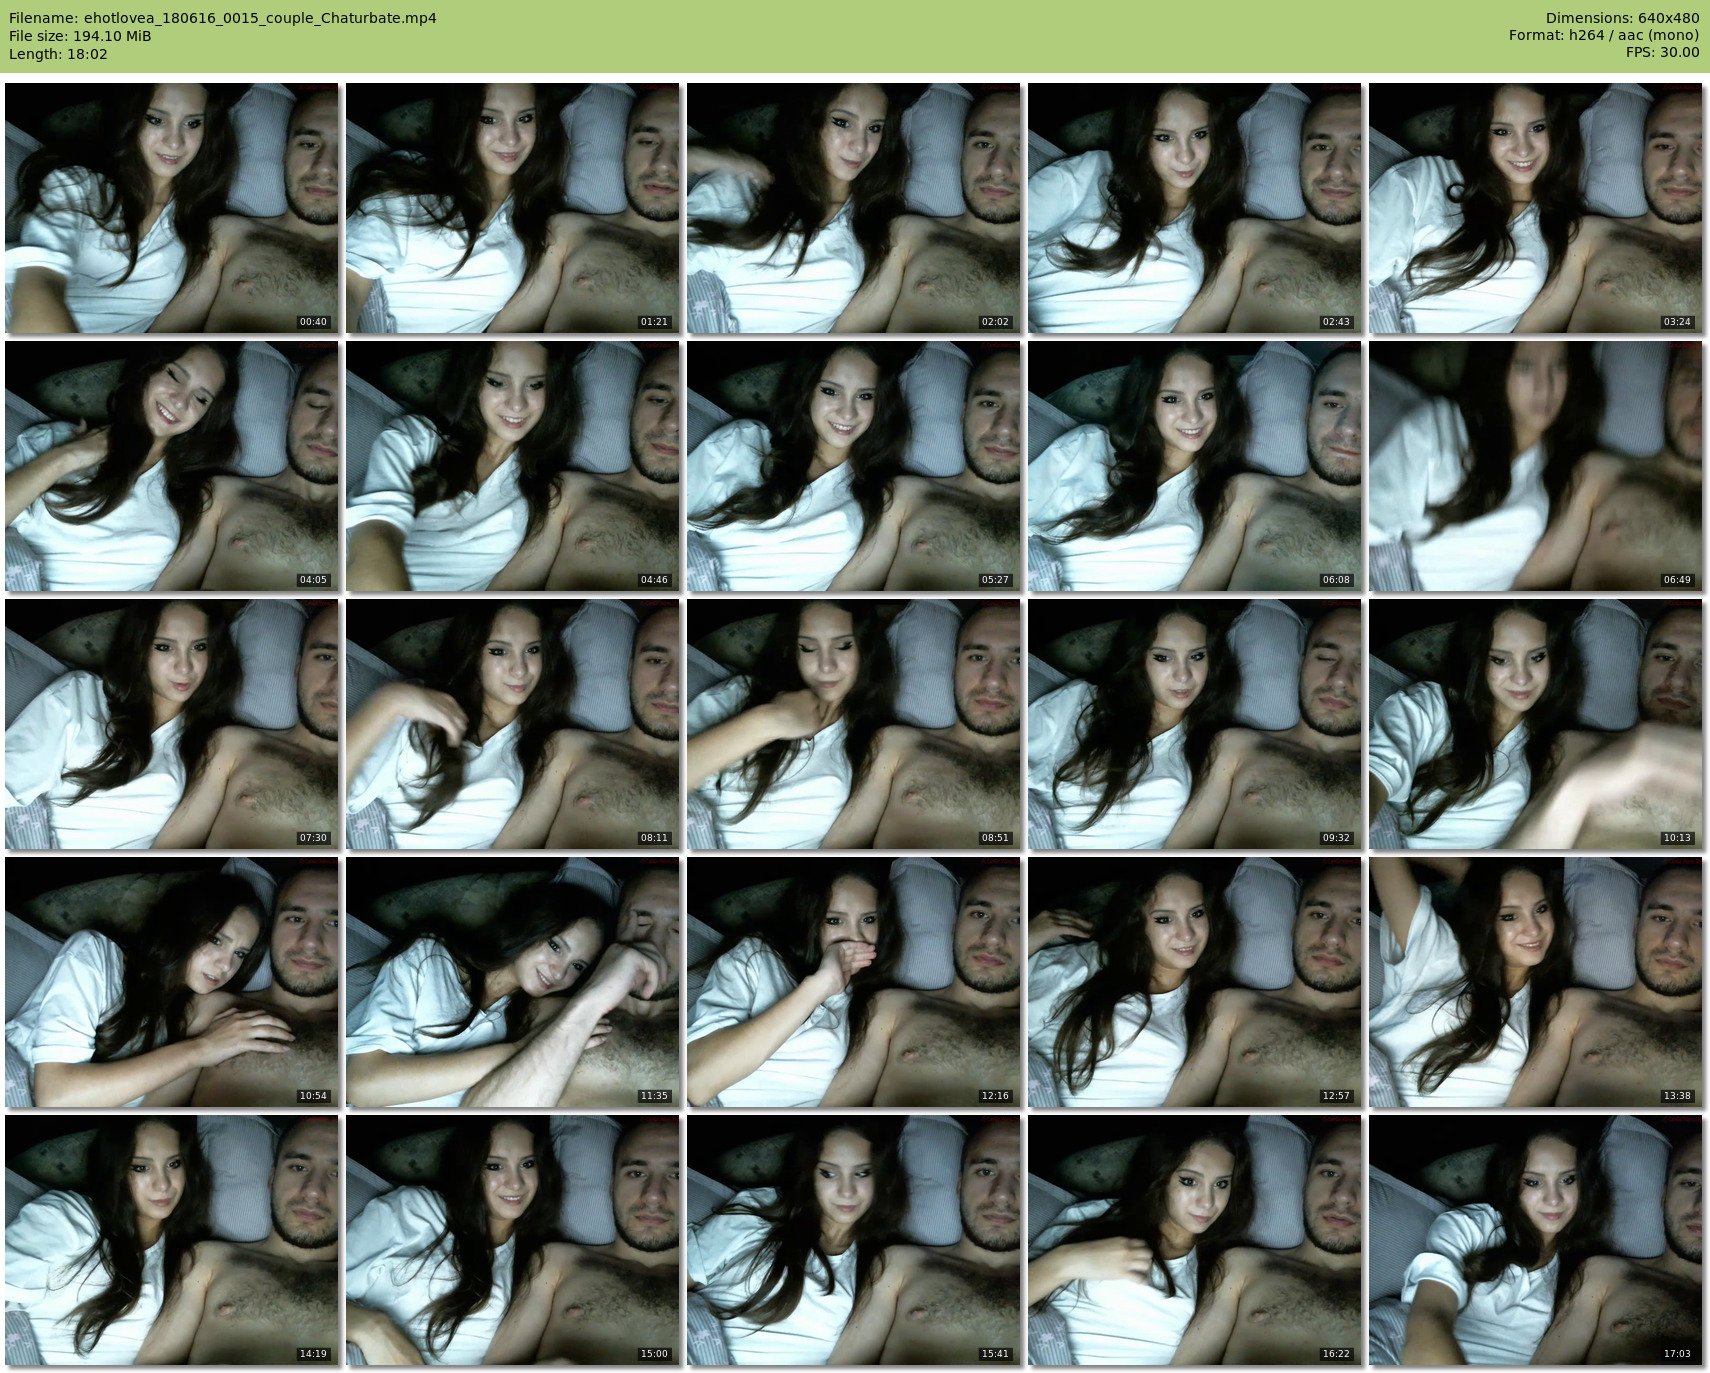Open the 08:51 thumbnail frame
The image size is (1710, 1373).
point(854,724)
